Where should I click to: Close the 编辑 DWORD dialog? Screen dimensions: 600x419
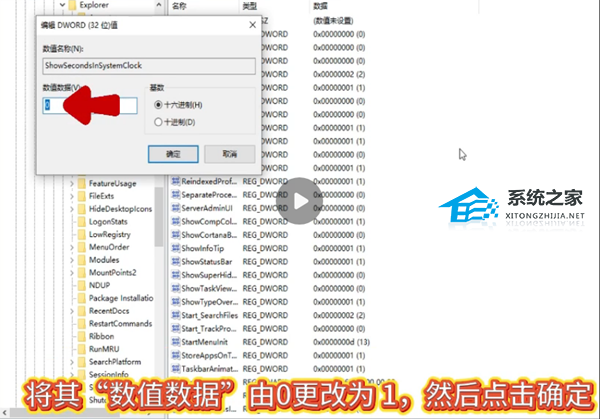click(253, 25)
